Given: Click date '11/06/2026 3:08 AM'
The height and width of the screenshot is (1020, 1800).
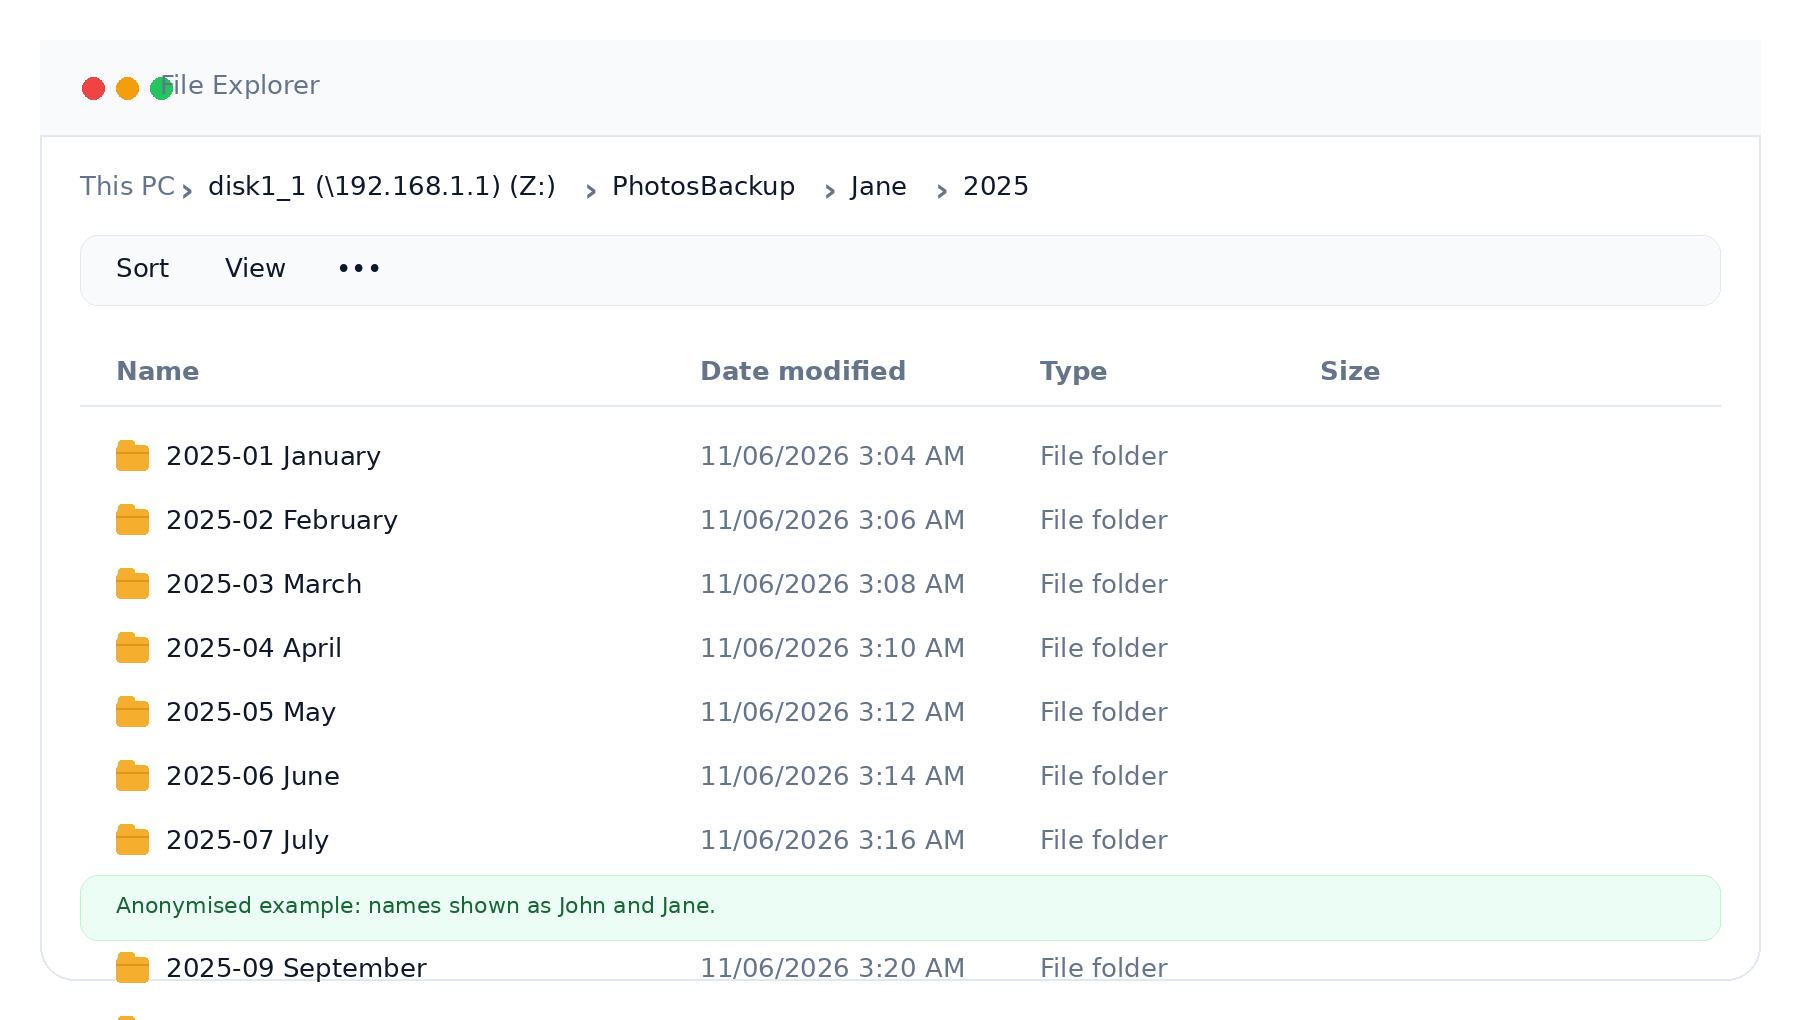Looking at the screenshot, I should [x=832, y=584].
